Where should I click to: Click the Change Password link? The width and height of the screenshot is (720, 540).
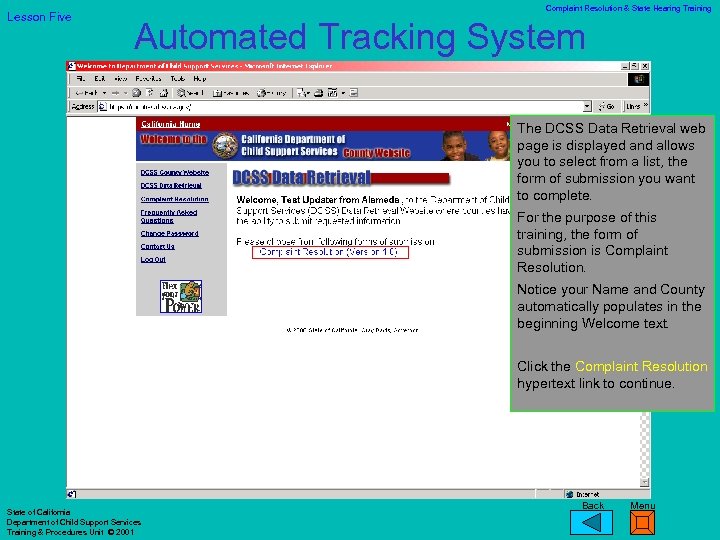[x=169, y=233]
